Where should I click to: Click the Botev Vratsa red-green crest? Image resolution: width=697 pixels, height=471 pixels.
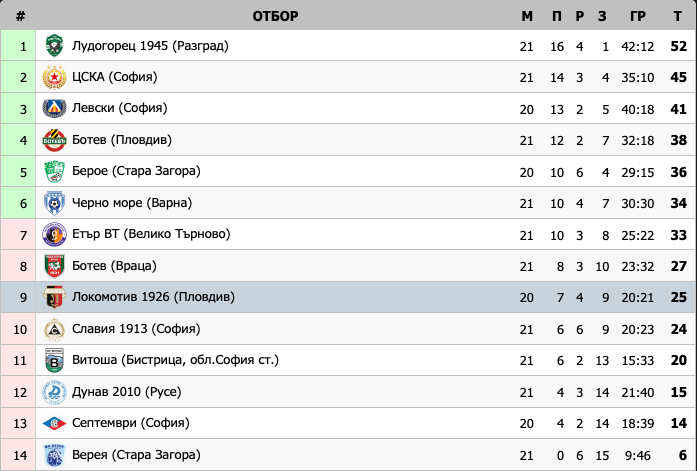point(54,266)
